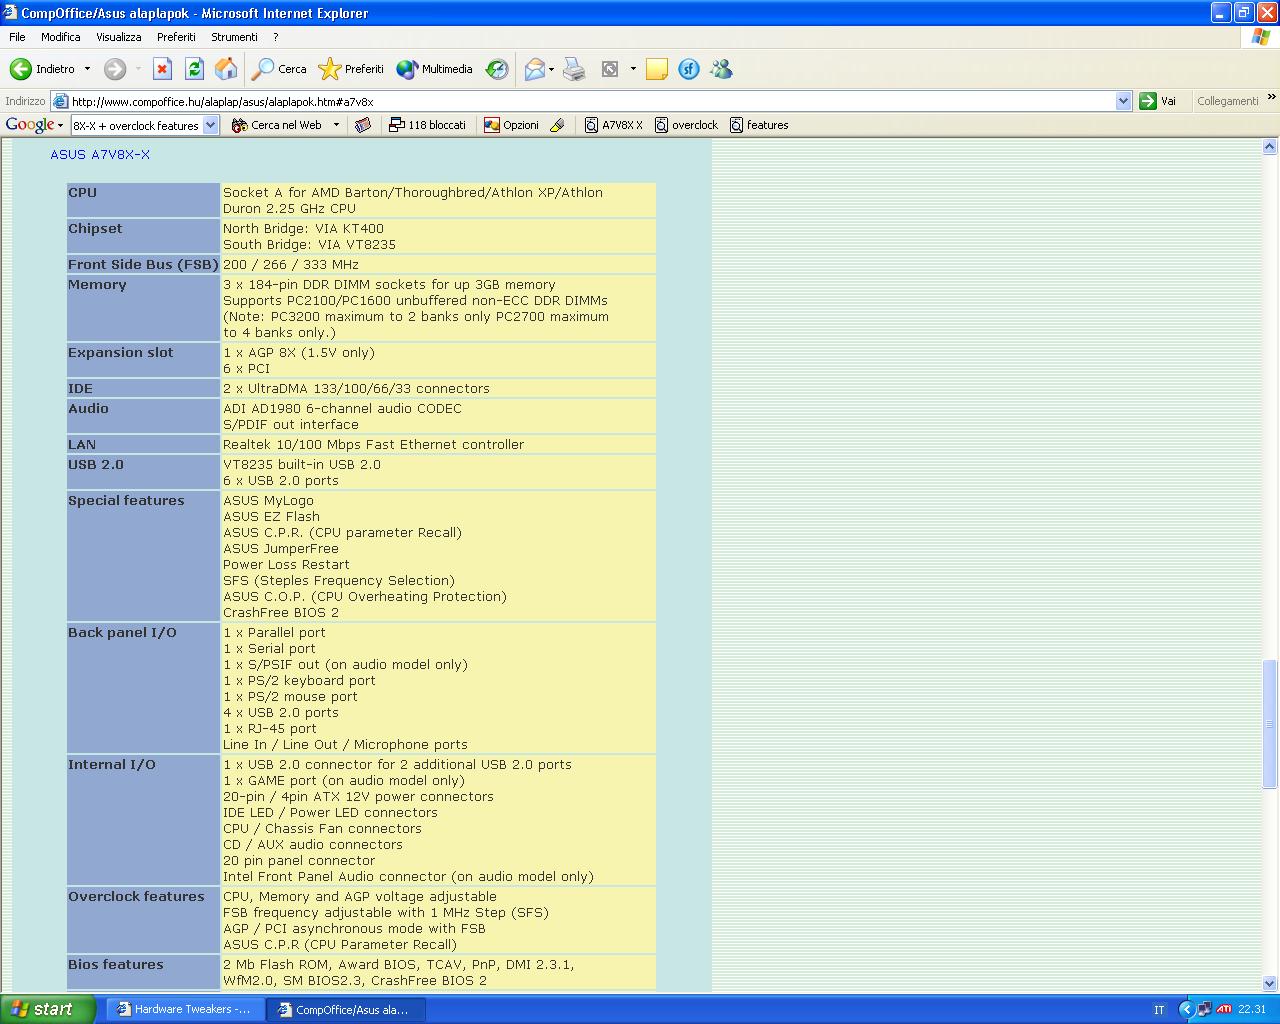The image size is (1280, 1024).
Task: Click 'Realtek 10/100 Mbps Fast Ethernet controller' text
Action: point(373,445)
